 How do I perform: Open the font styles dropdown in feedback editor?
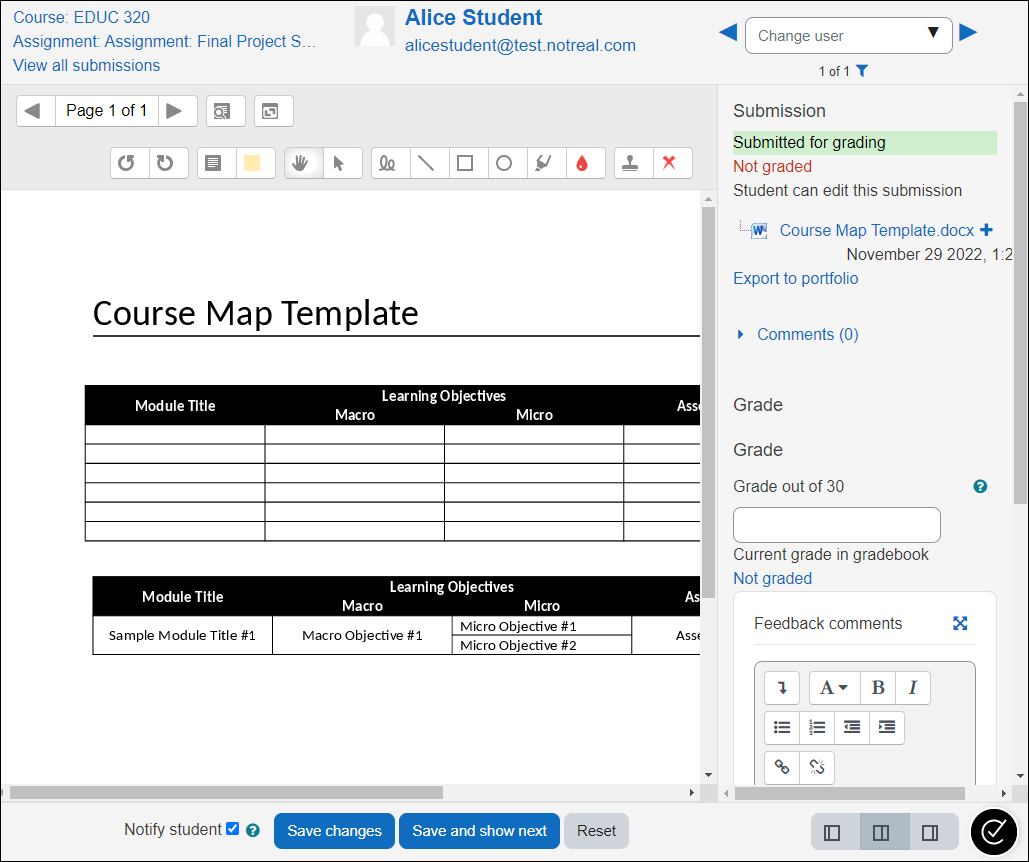pos(833,687)
